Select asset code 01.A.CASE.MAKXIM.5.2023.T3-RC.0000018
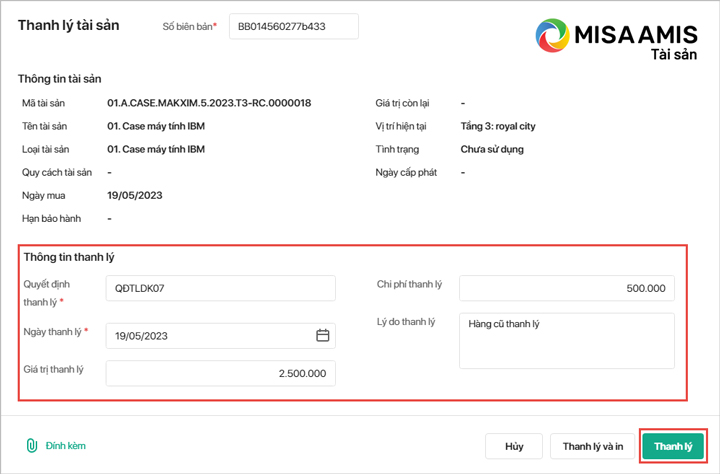720x474 pixels. click(x=209, y=103)
